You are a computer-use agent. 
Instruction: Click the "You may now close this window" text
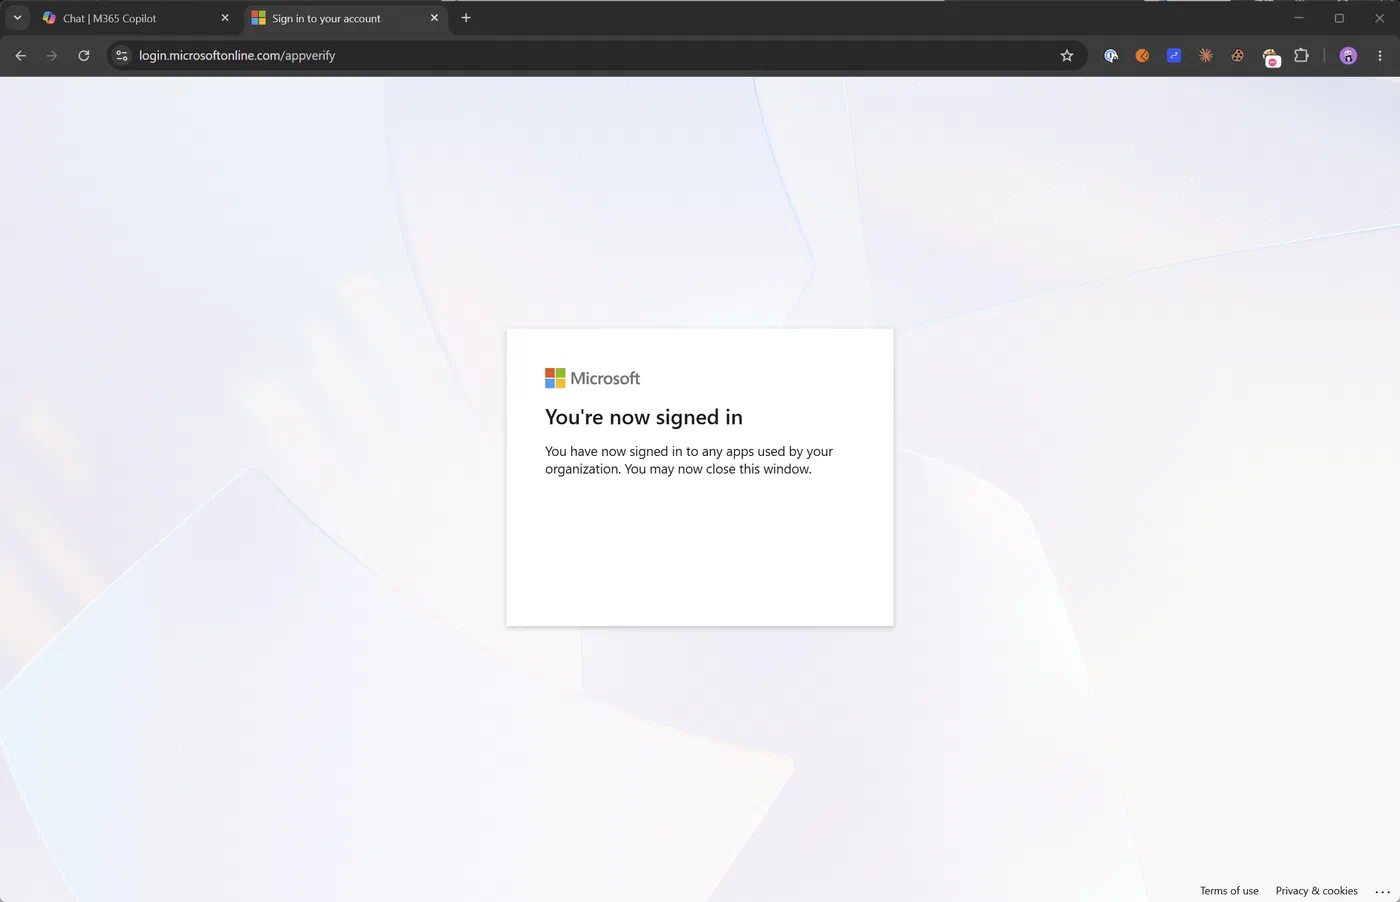(x=718, y=469)
